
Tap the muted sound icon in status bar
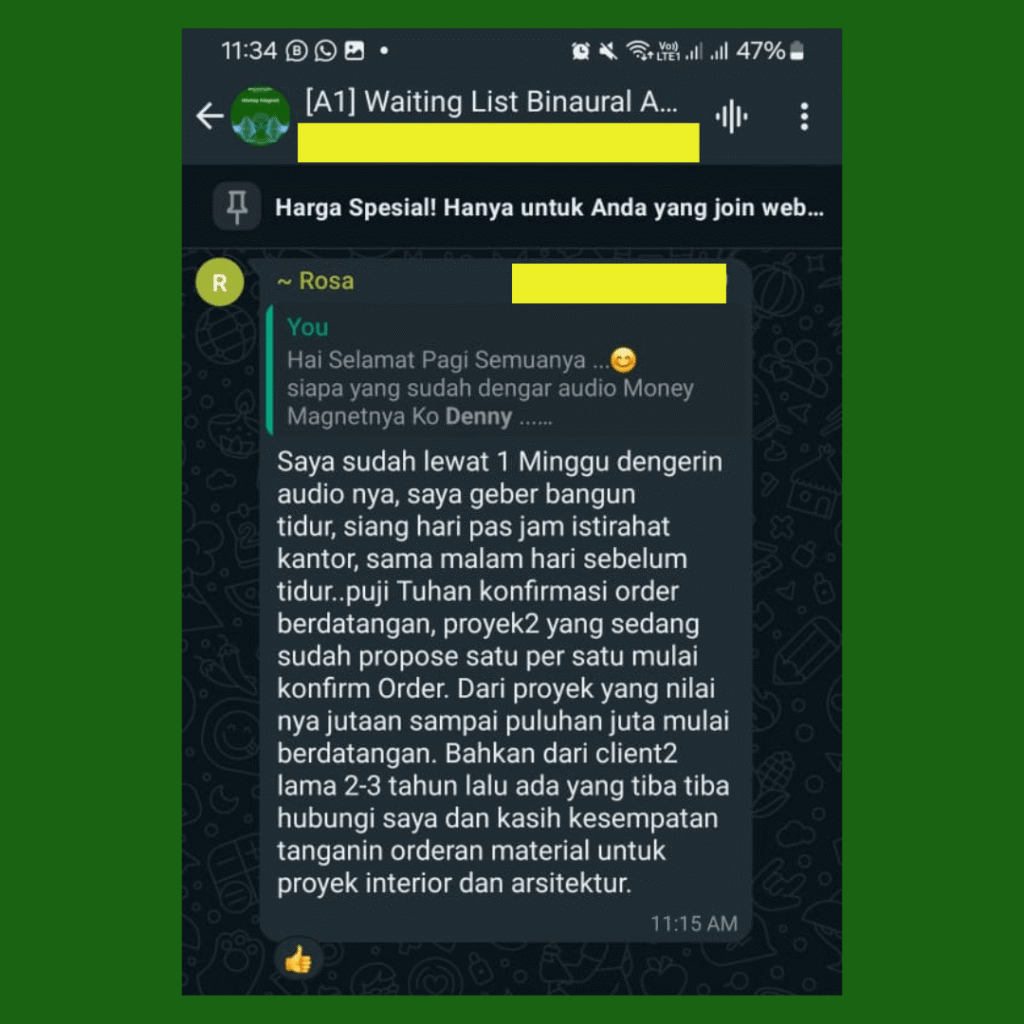point(608,51)
